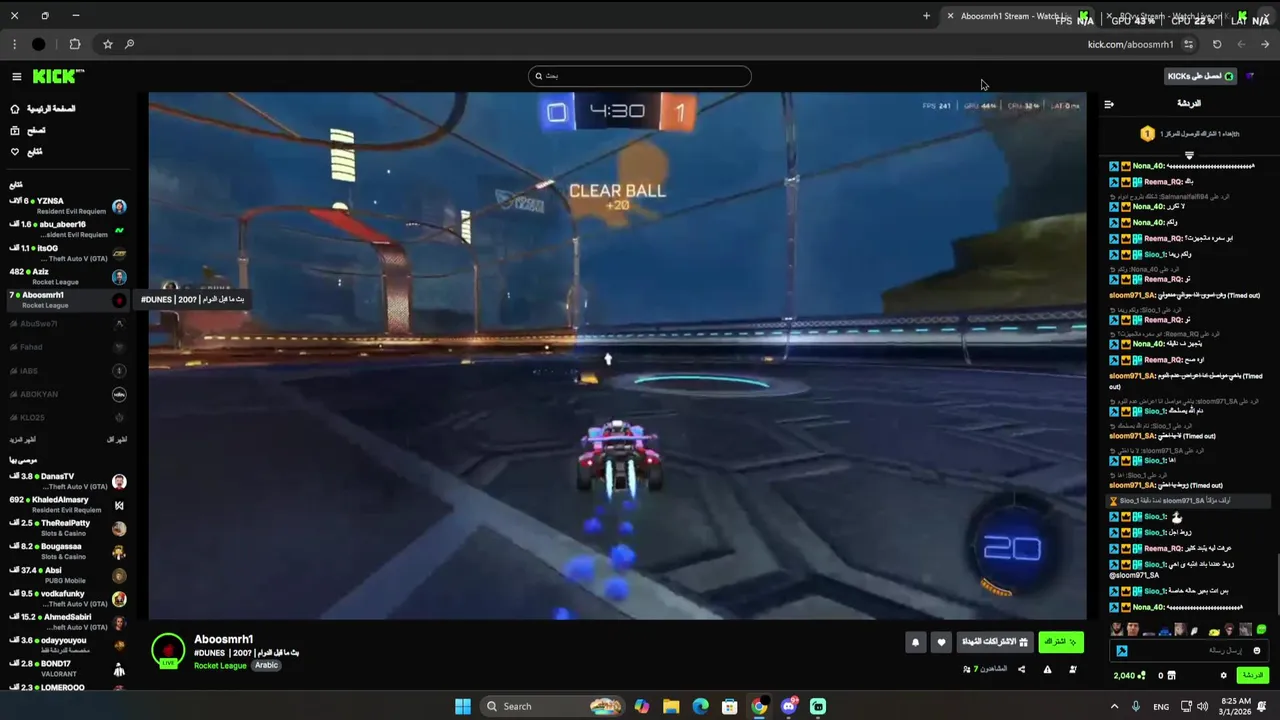Viewport: 1280px width, 720px height.
Task: Open chat settings gear icon
Action: coord(1223,676)
